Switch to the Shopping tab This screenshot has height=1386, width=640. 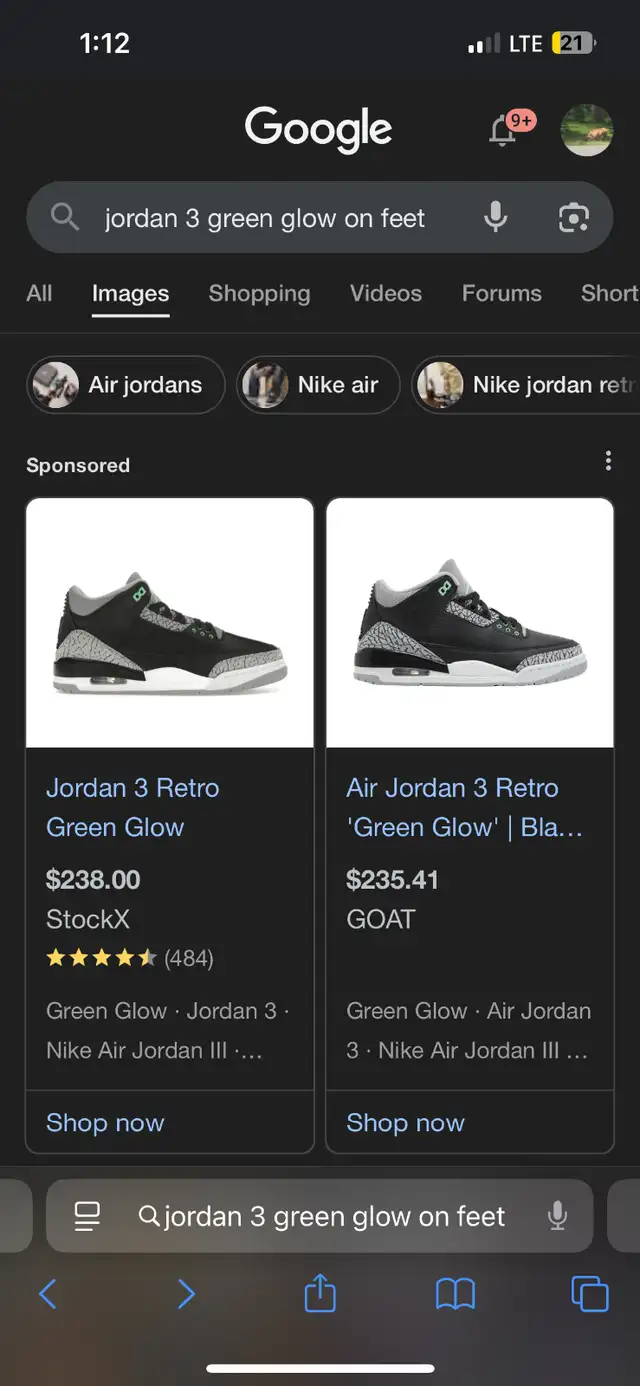click(259, 293)
